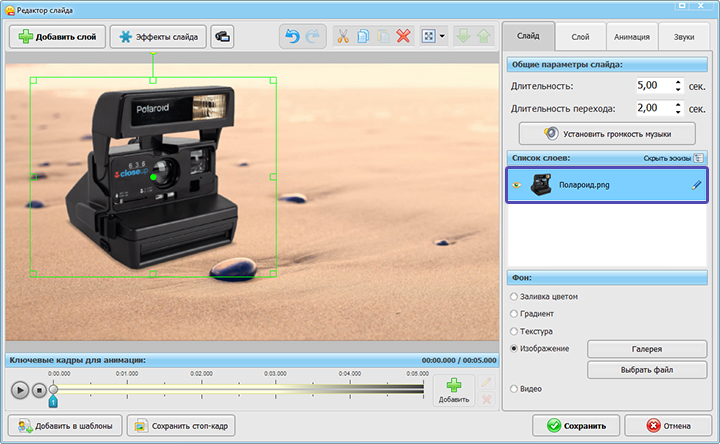Move layer up with green up arrow
720x444 pixels.
coord(484,36)
